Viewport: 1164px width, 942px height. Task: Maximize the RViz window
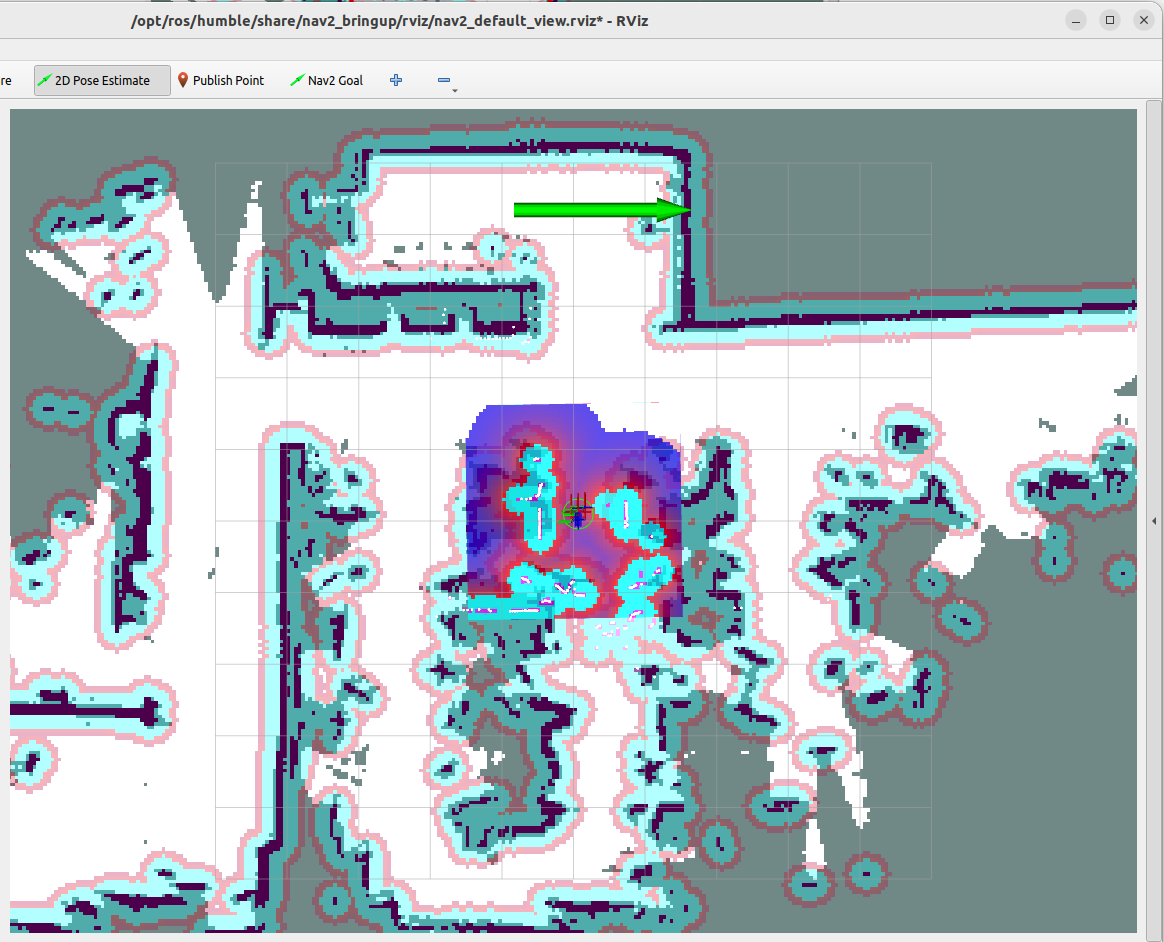1109,20
